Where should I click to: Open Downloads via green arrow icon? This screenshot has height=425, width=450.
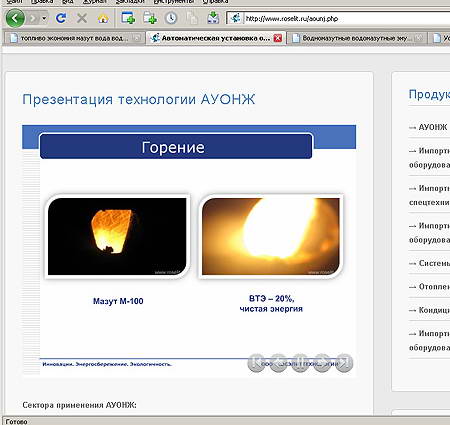(213, 18)
